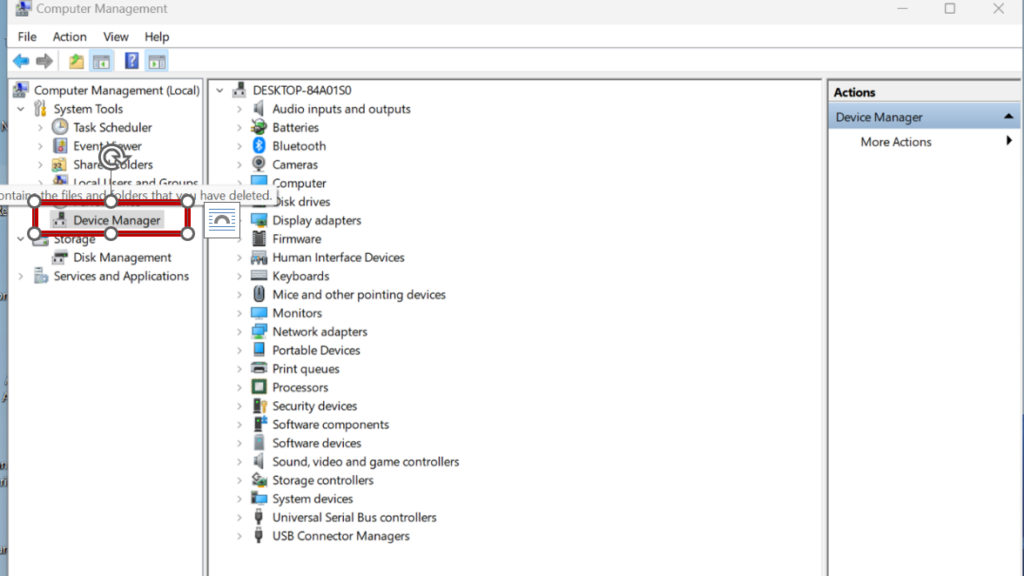Open the Action menu
Image resolution: width=1024 pixels, height=576 pixels.
[70, 37]
